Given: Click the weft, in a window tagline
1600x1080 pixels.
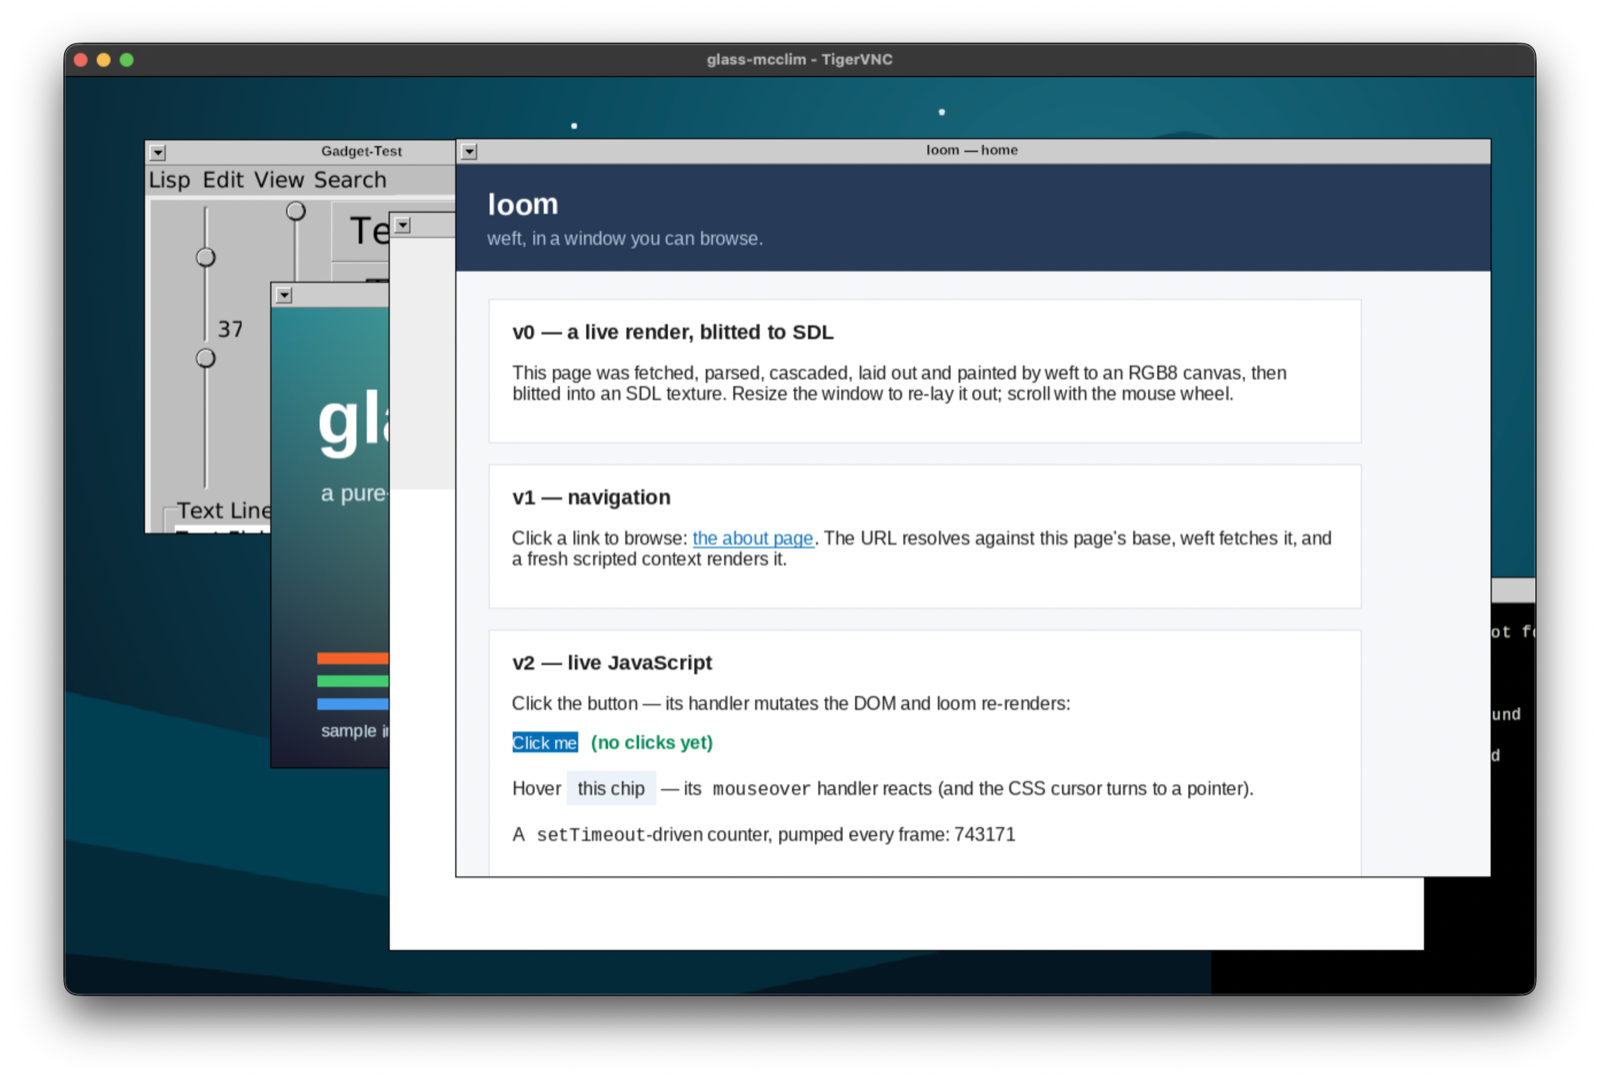Looking at the screenshot, I should [625, 239].
